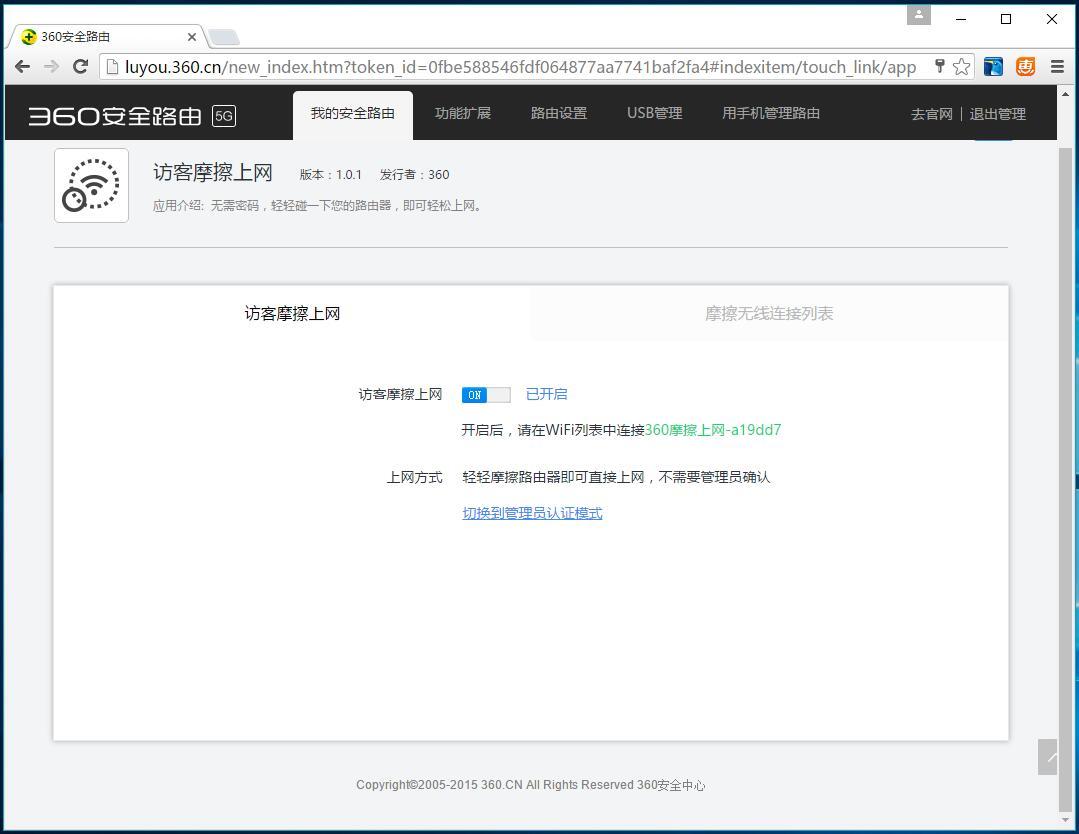Click the user profile icon above the window controls

click(x=919, y=16)
